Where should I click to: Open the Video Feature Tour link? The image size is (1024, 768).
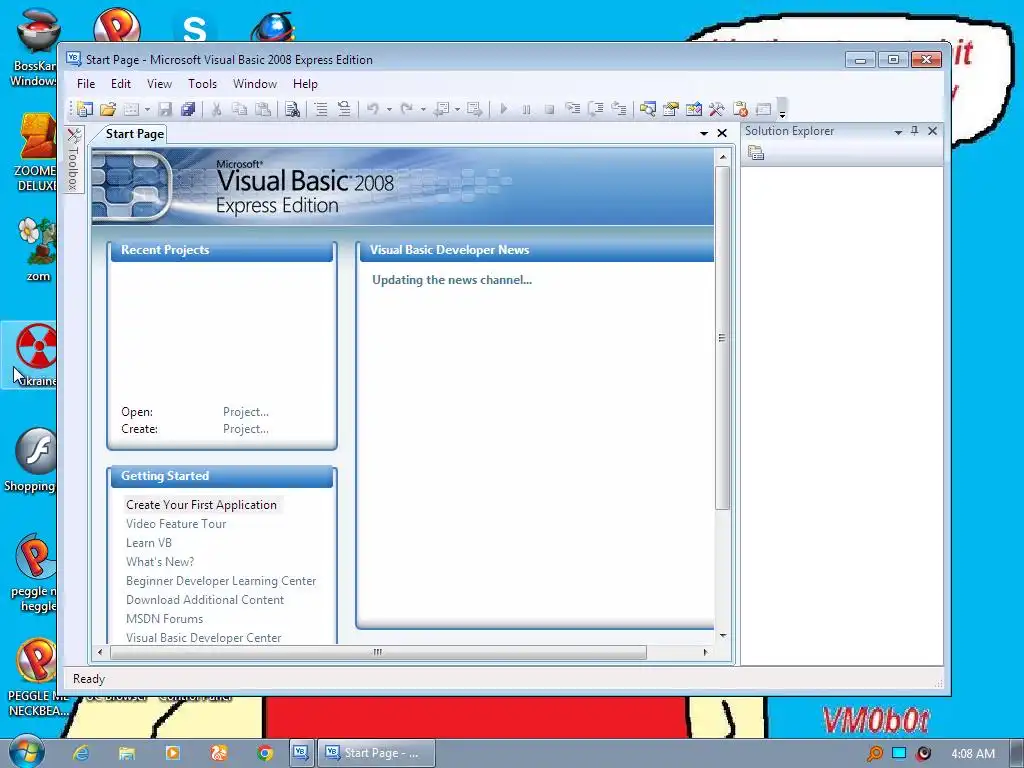[176, 524]
